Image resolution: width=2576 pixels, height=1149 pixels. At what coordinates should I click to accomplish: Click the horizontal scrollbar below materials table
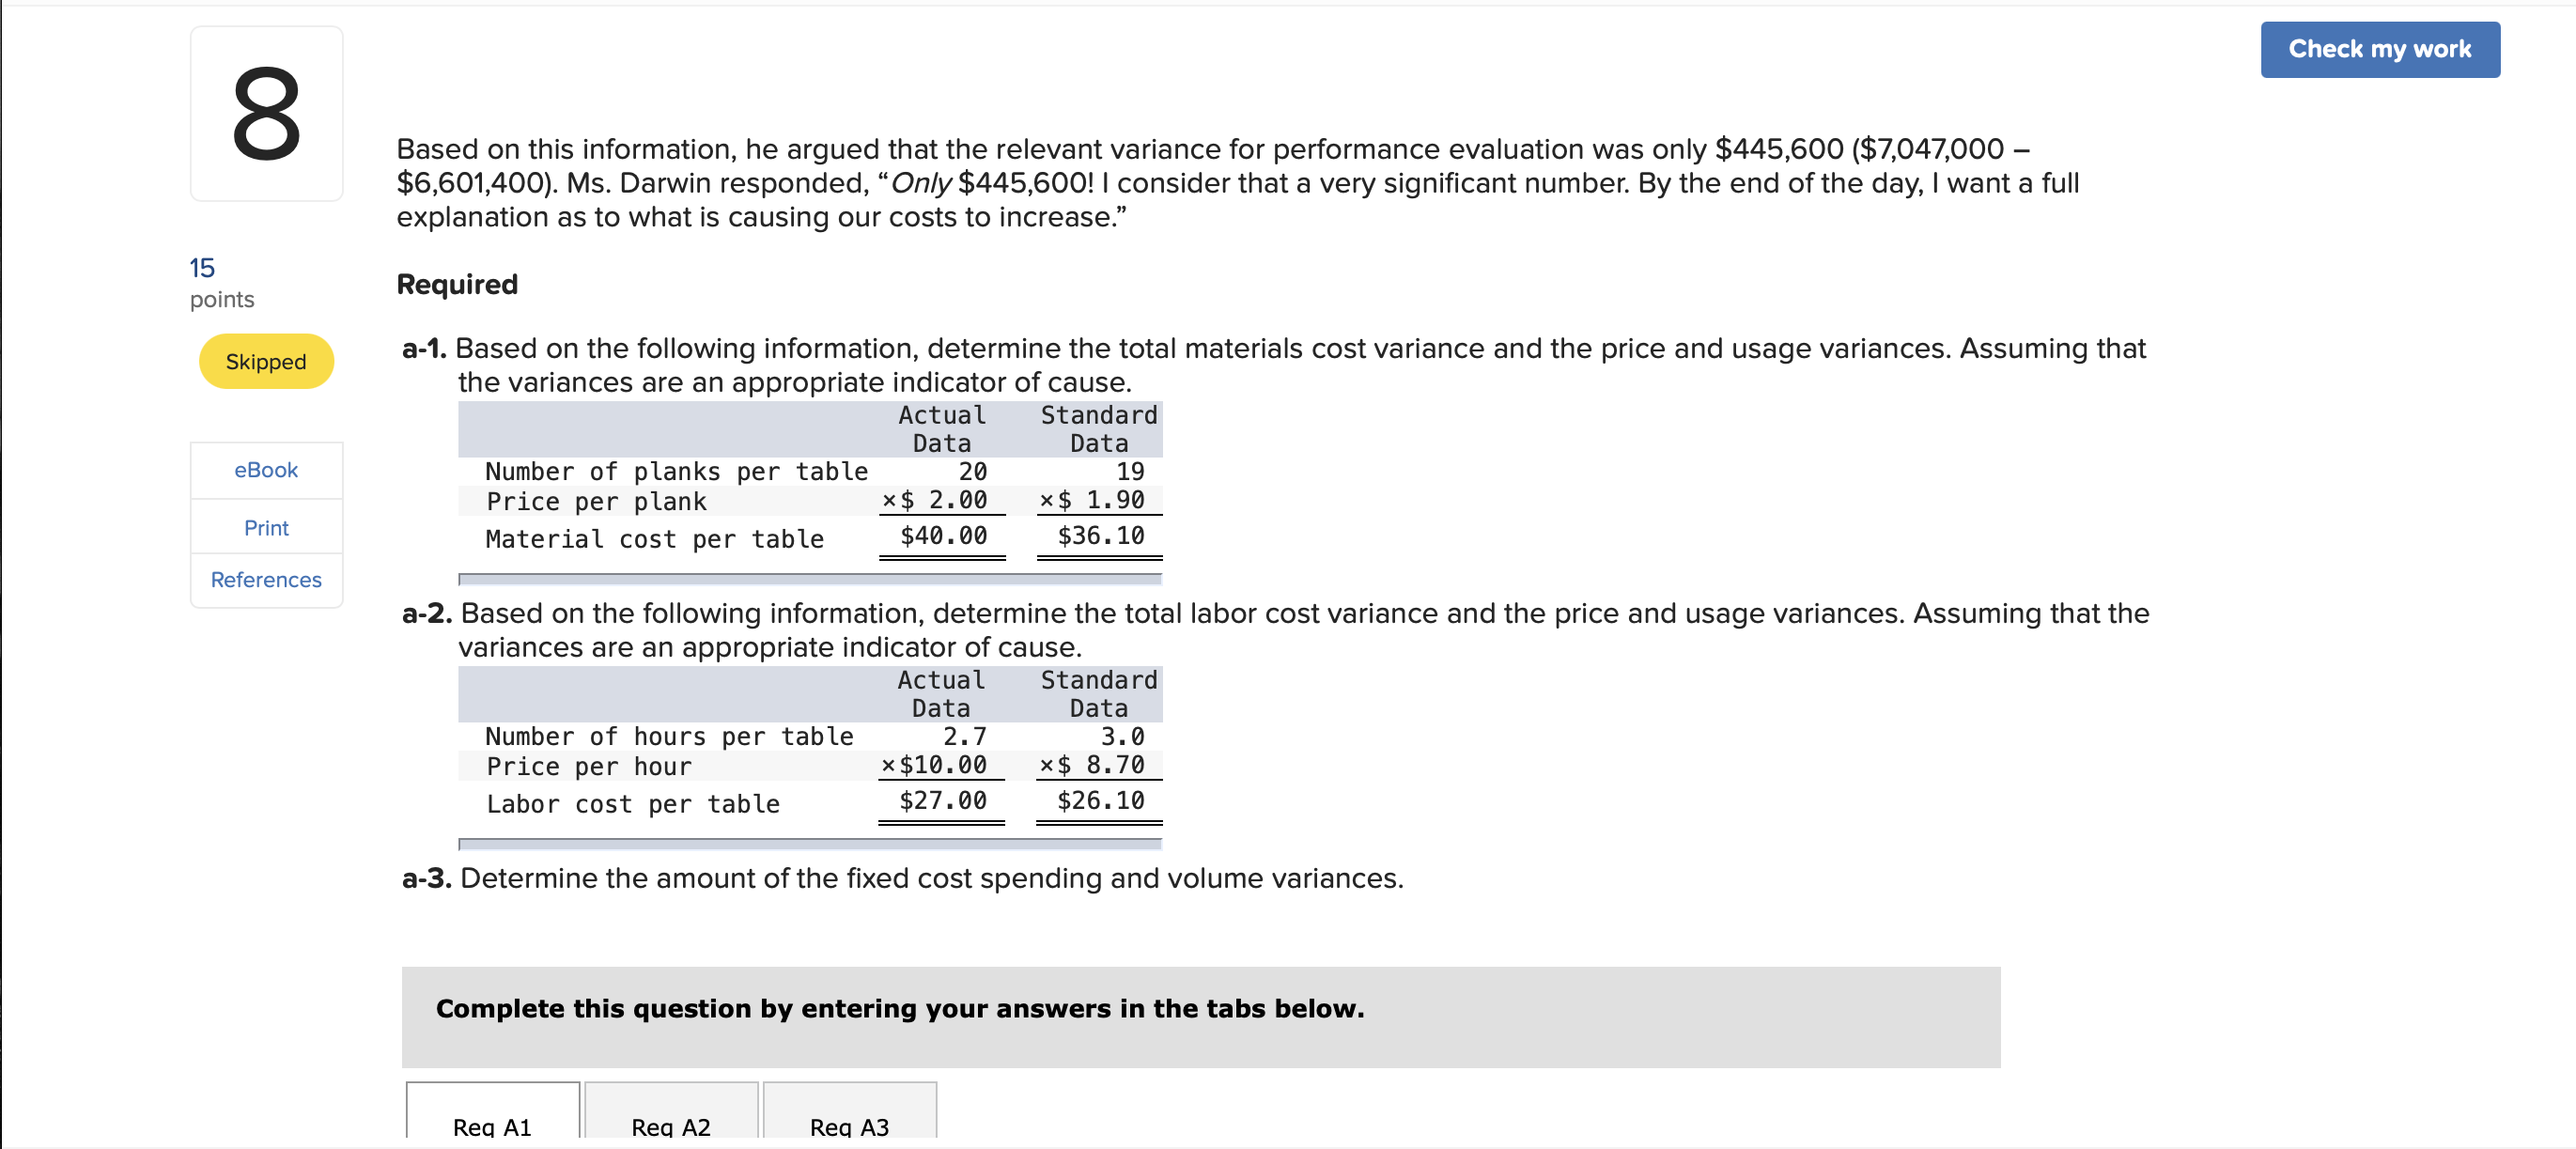click(x=810, y=578)
